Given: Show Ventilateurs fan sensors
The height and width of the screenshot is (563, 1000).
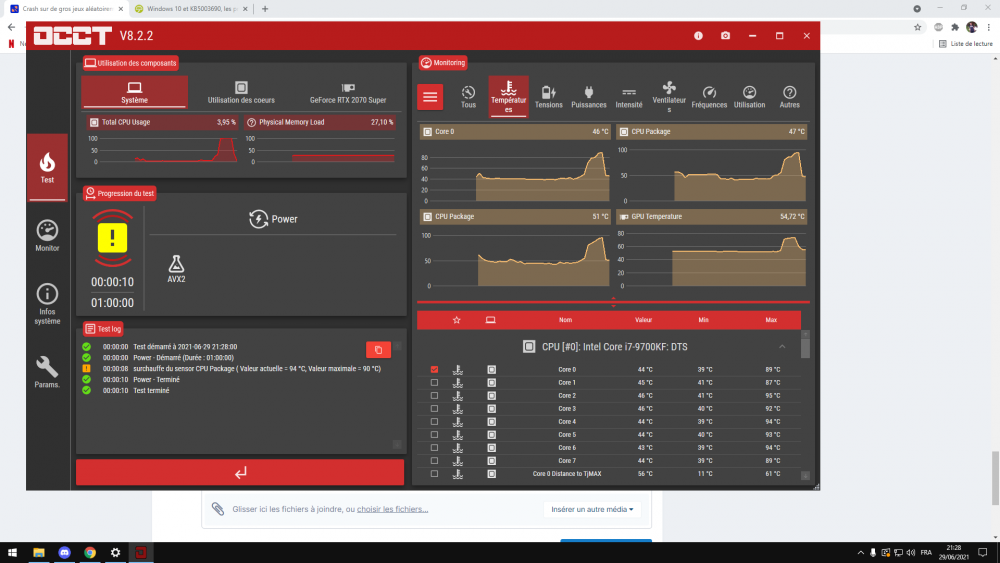Looking at the screenshot, I should (669, 97).
